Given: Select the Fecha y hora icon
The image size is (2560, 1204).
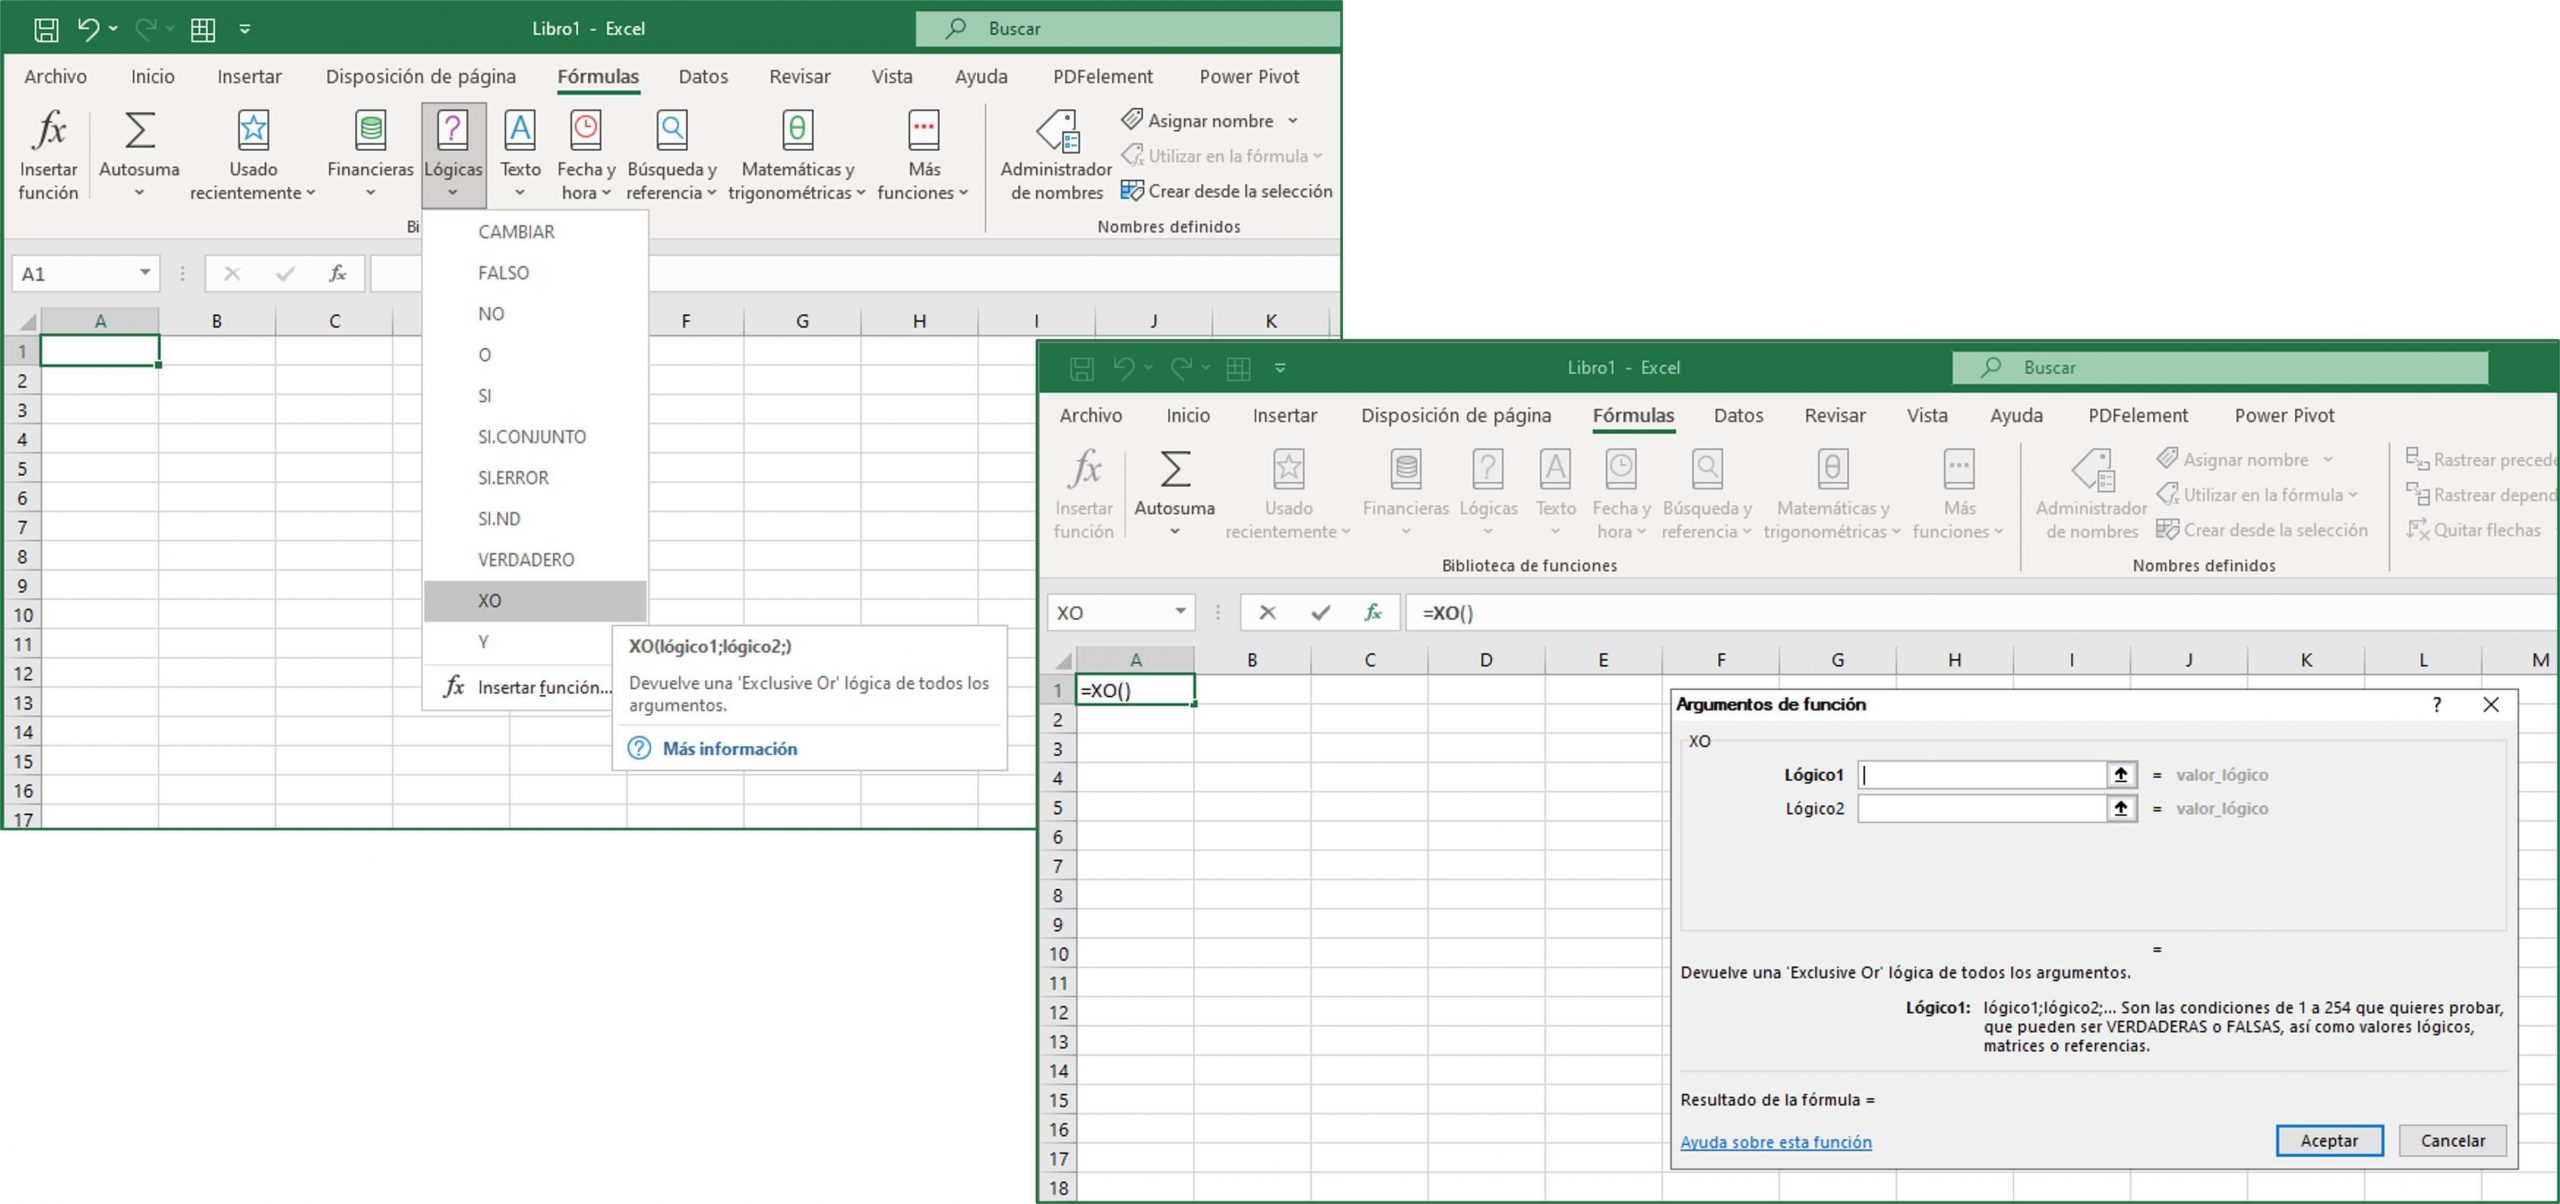Looking at the screenshot, I should pos(585,152).
